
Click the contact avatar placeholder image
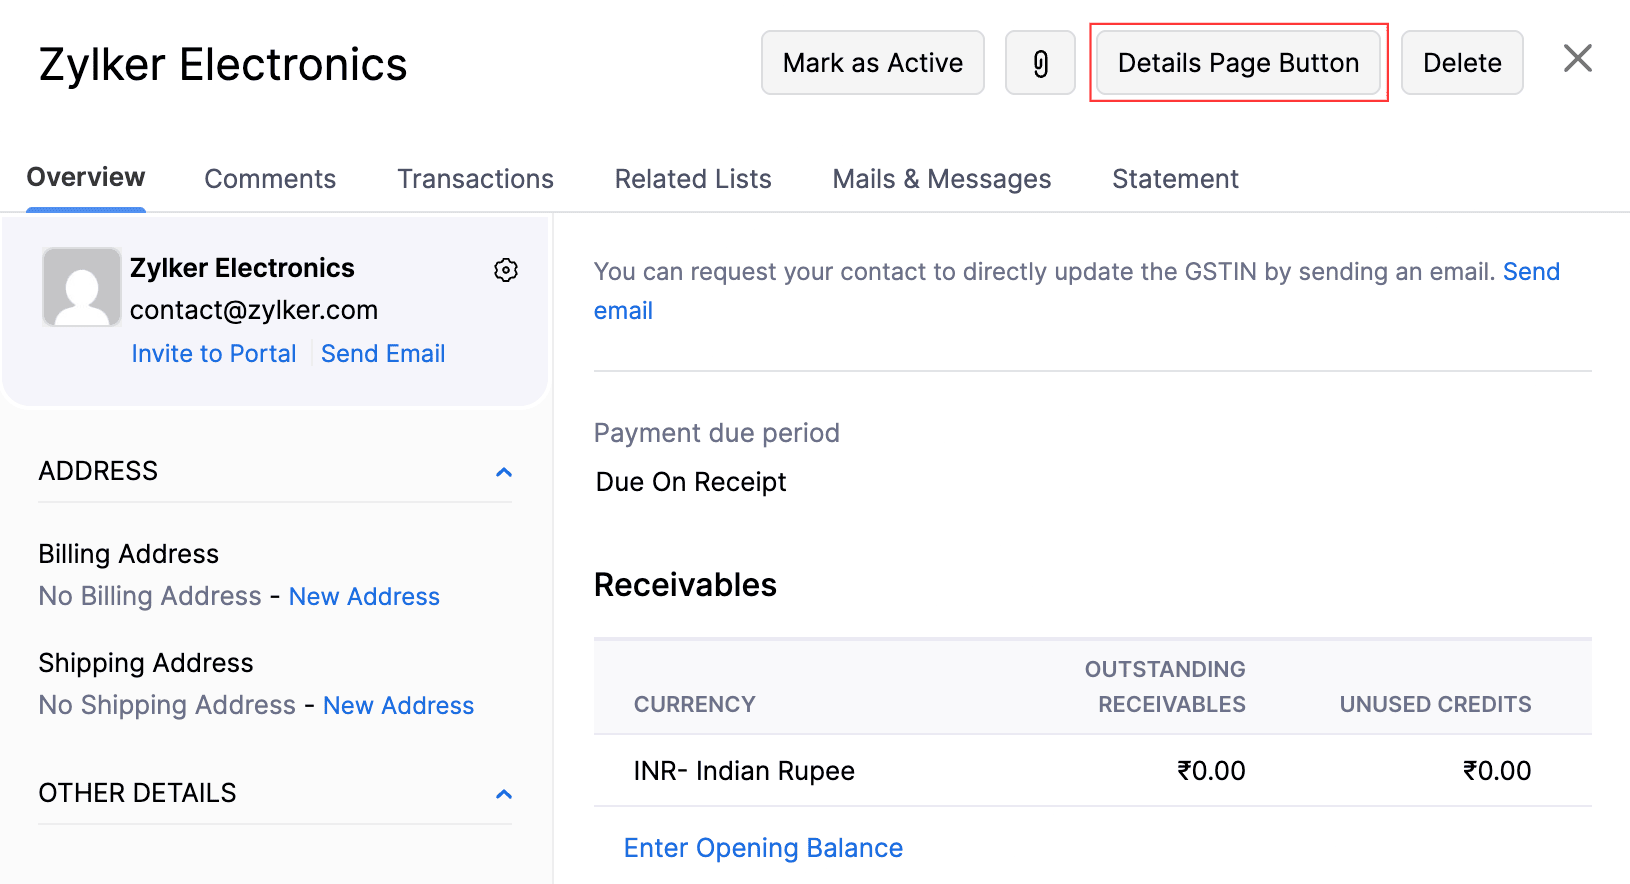coord(81,288)
